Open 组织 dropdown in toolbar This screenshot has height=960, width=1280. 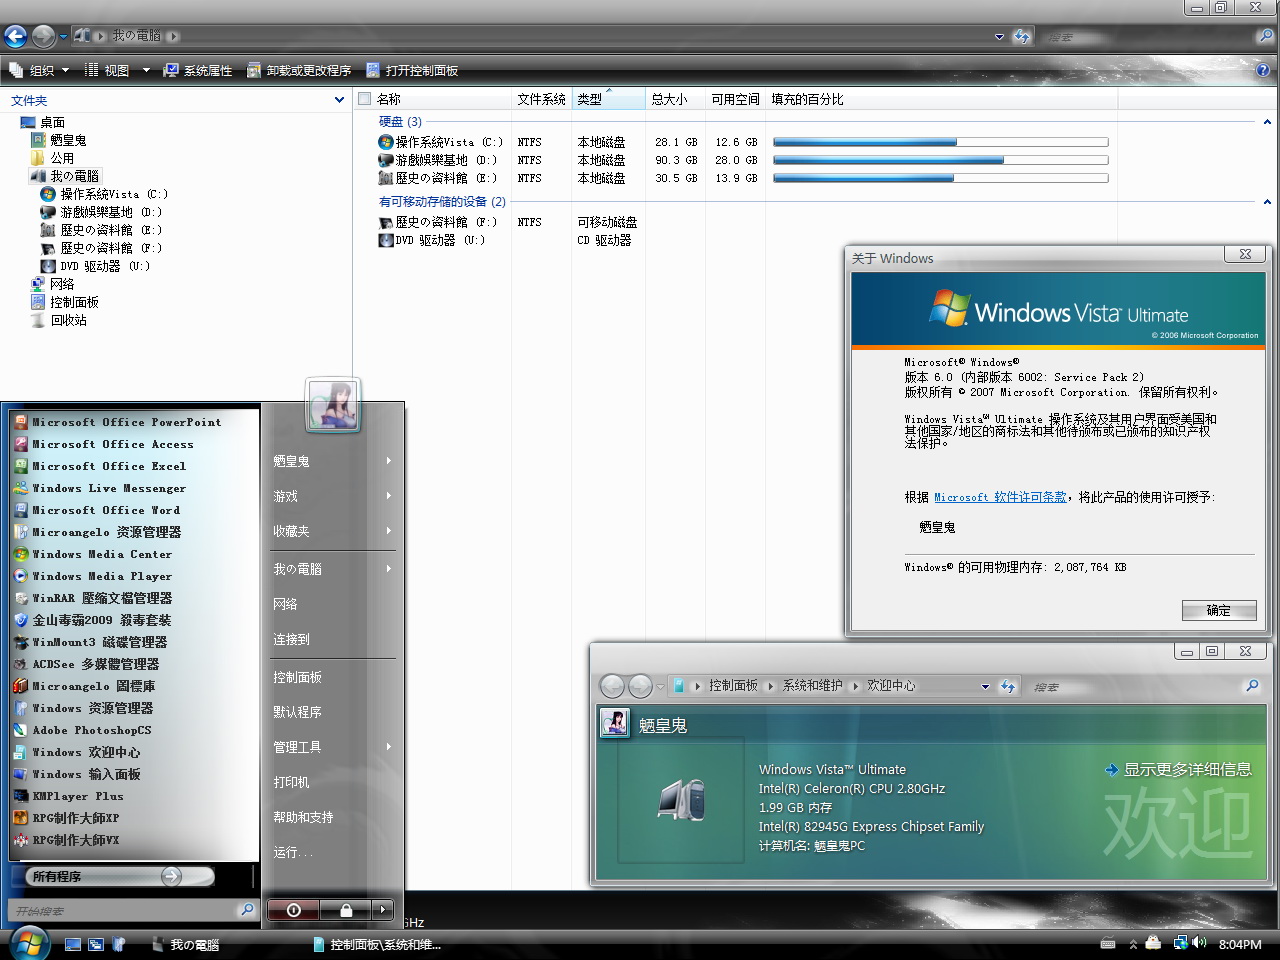click(39, 70)
